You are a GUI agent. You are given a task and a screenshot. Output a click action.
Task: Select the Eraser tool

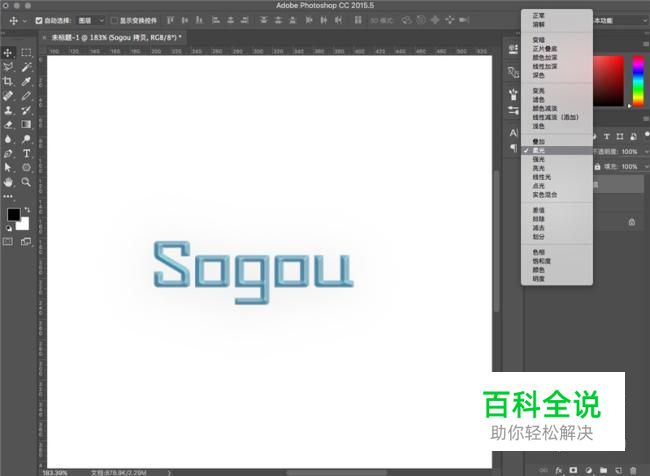pos(8,124)
